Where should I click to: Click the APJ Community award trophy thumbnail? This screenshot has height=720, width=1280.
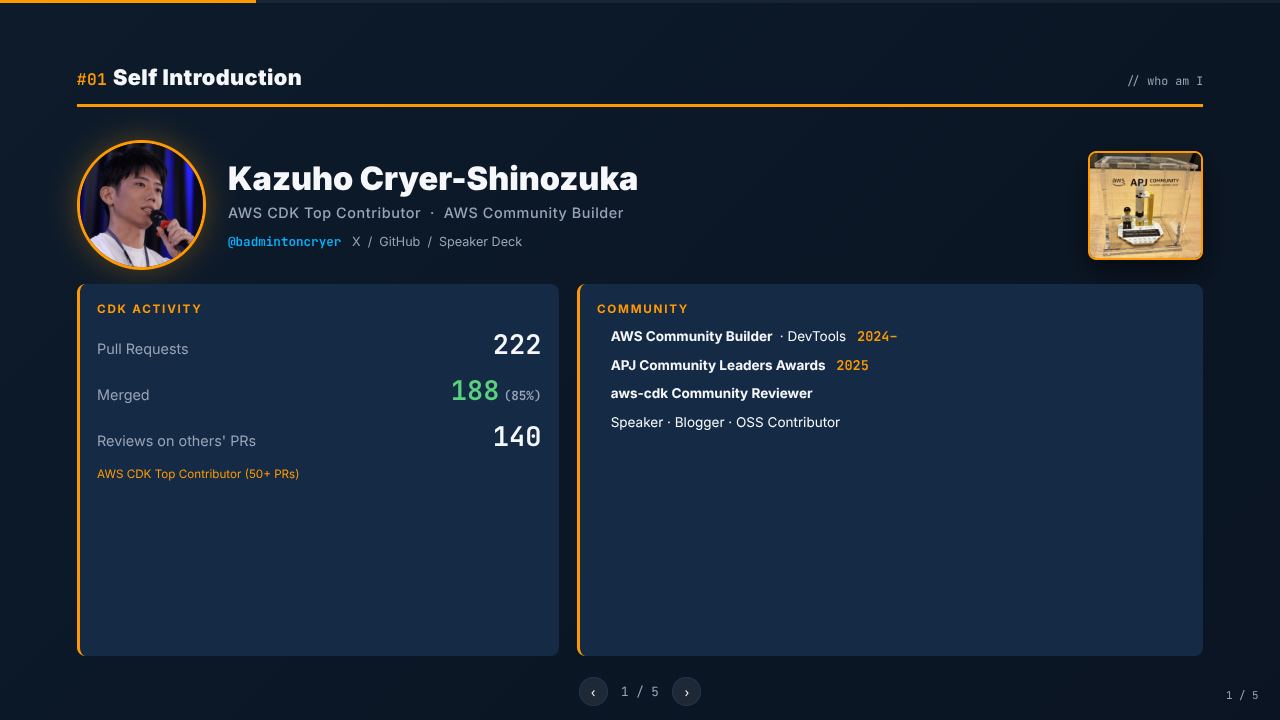coord(1145,205)
